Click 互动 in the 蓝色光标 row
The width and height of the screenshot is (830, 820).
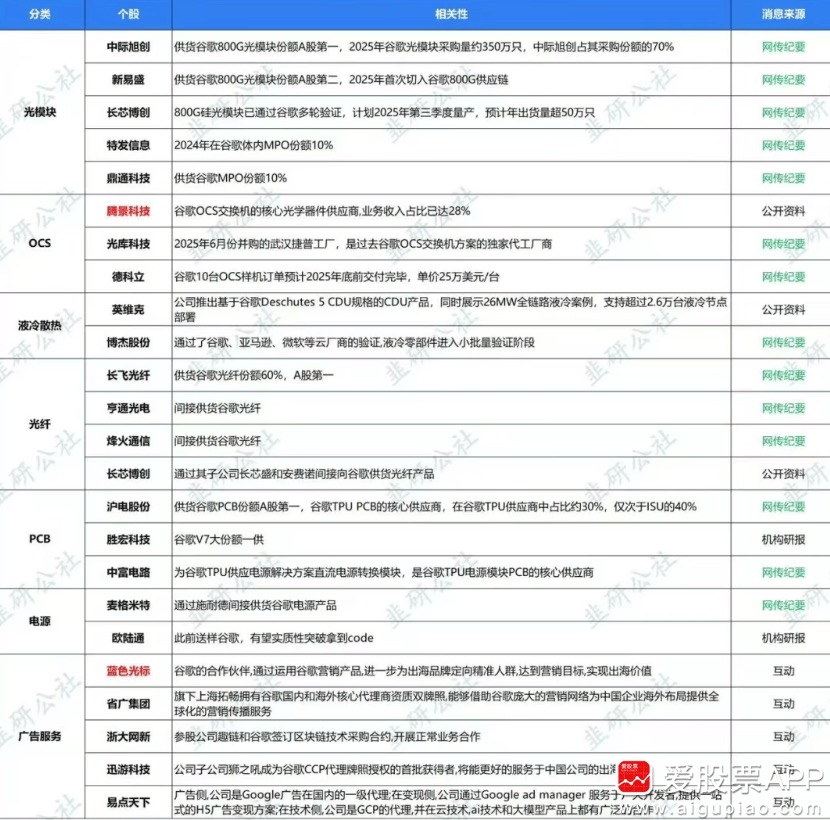tap(783, 670)
